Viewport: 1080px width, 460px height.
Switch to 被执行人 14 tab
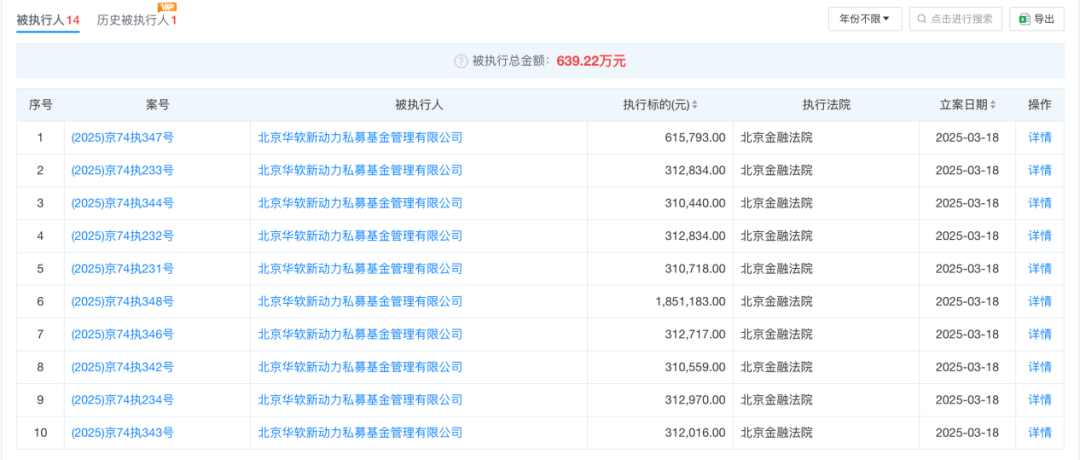tap(48, 21)
